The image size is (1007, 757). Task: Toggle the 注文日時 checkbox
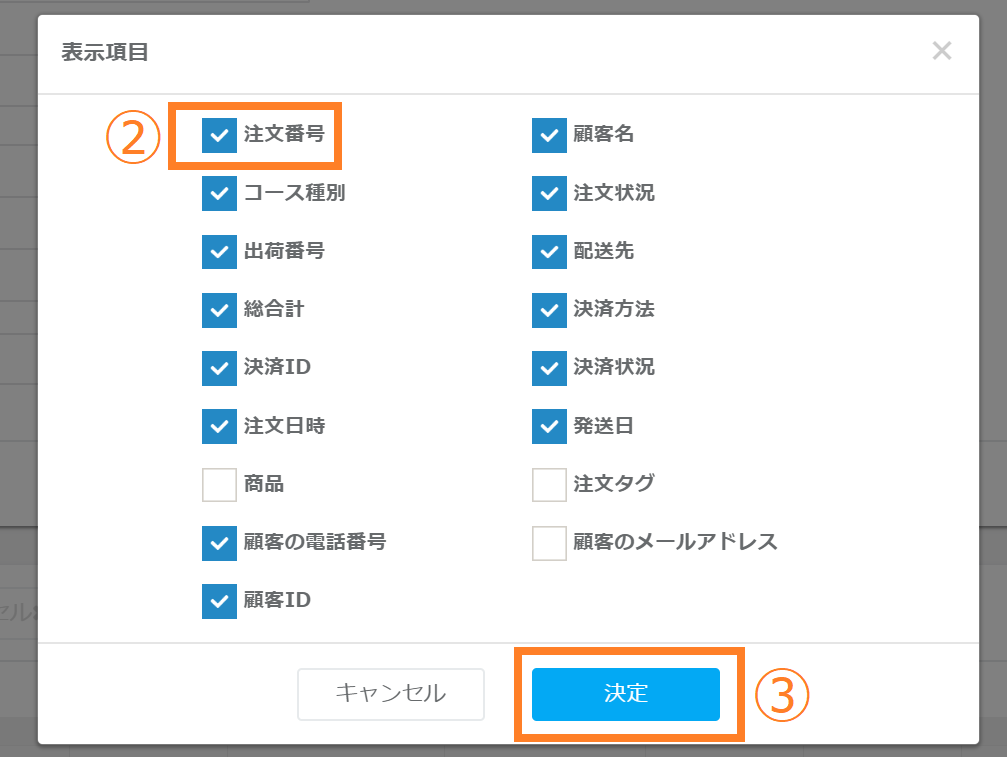[x=219, y=427]
